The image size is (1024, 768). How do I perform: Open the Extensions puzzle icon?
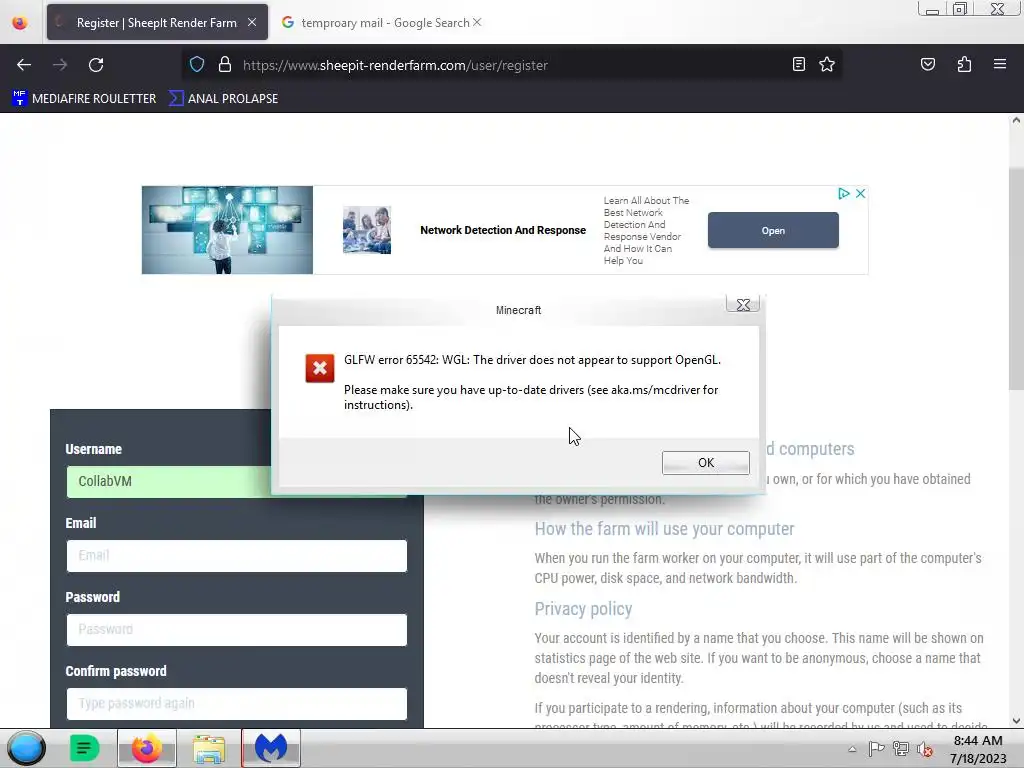pos(964,64)
